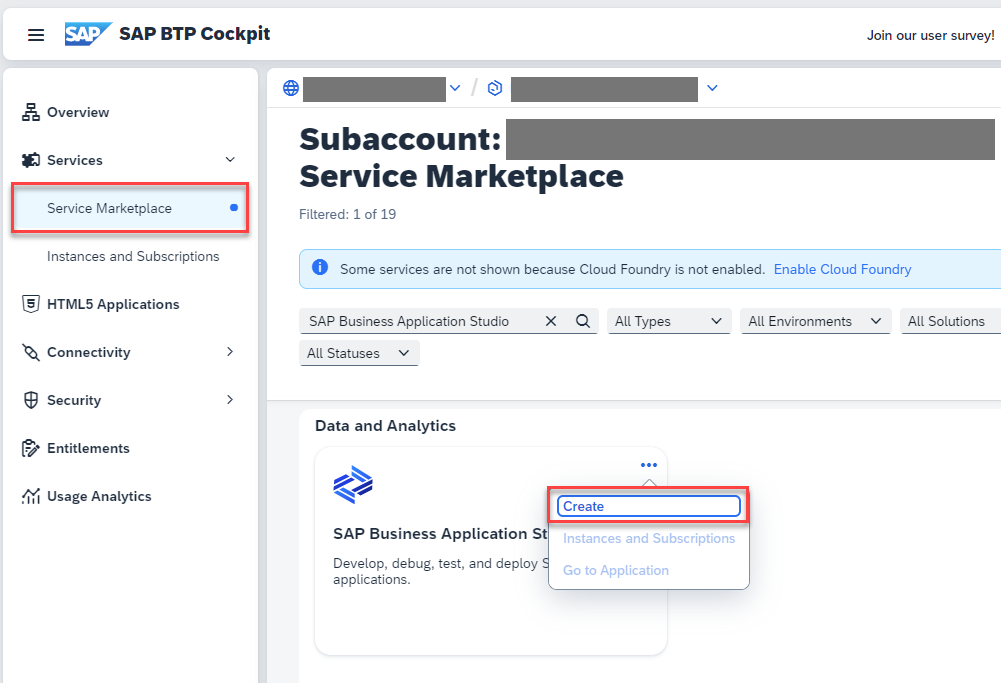Select Instances and Subscriptions in popup menu

[649, 538]
